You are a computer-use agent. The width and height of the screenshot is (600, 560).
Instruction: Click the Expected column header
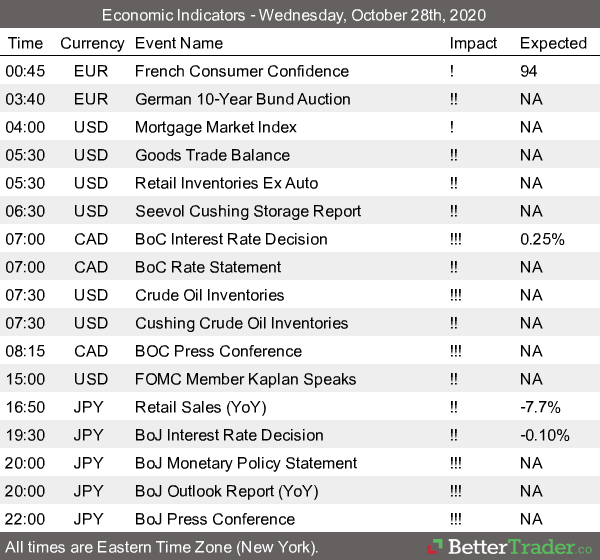tap(553, 43)
